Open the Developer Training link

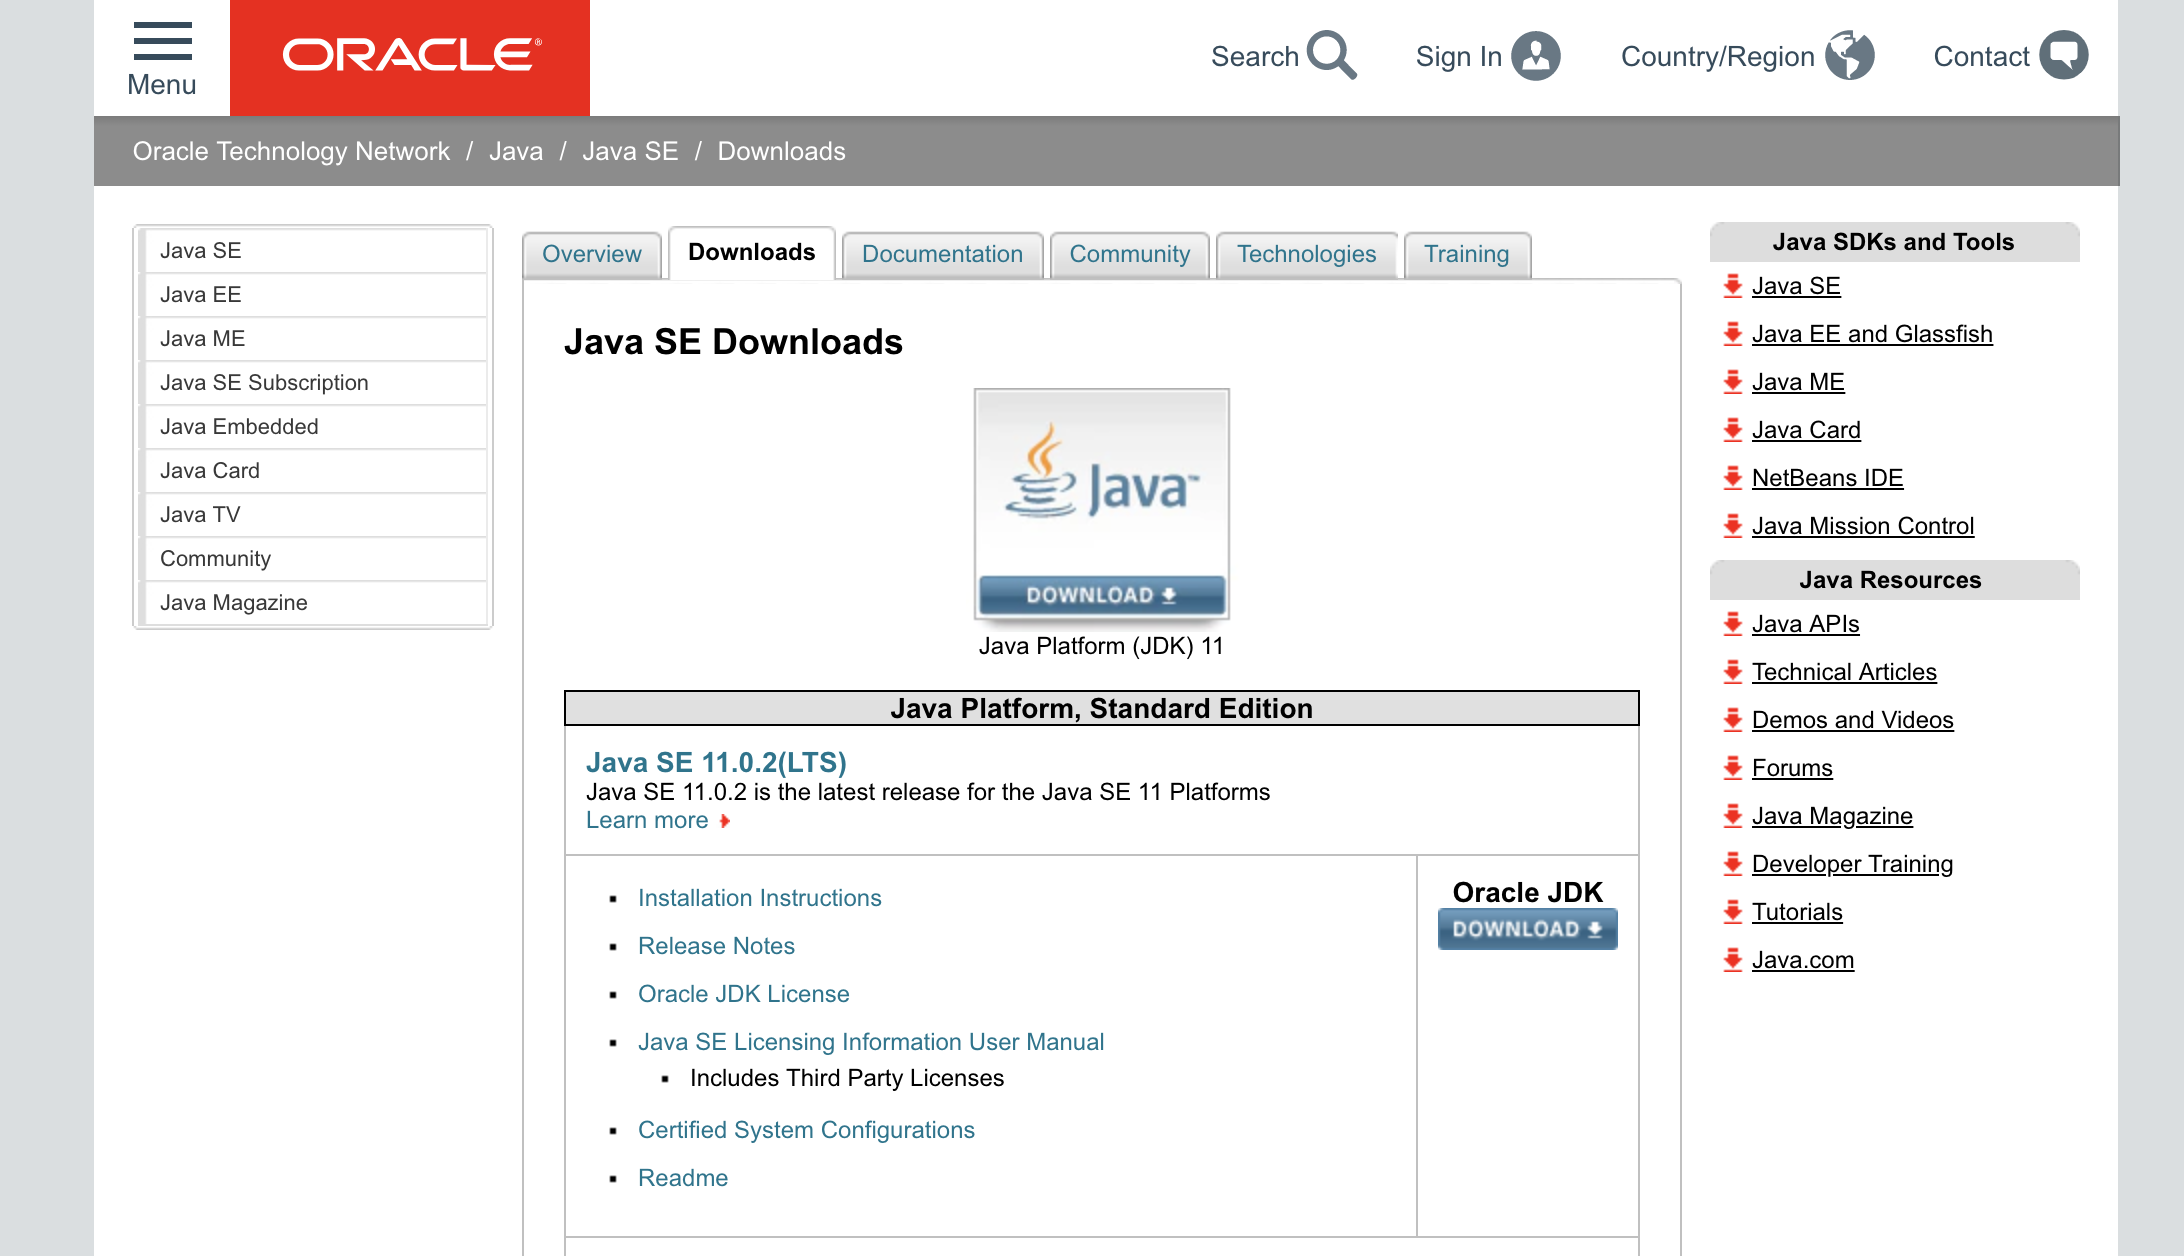(x=1852, y=865)
